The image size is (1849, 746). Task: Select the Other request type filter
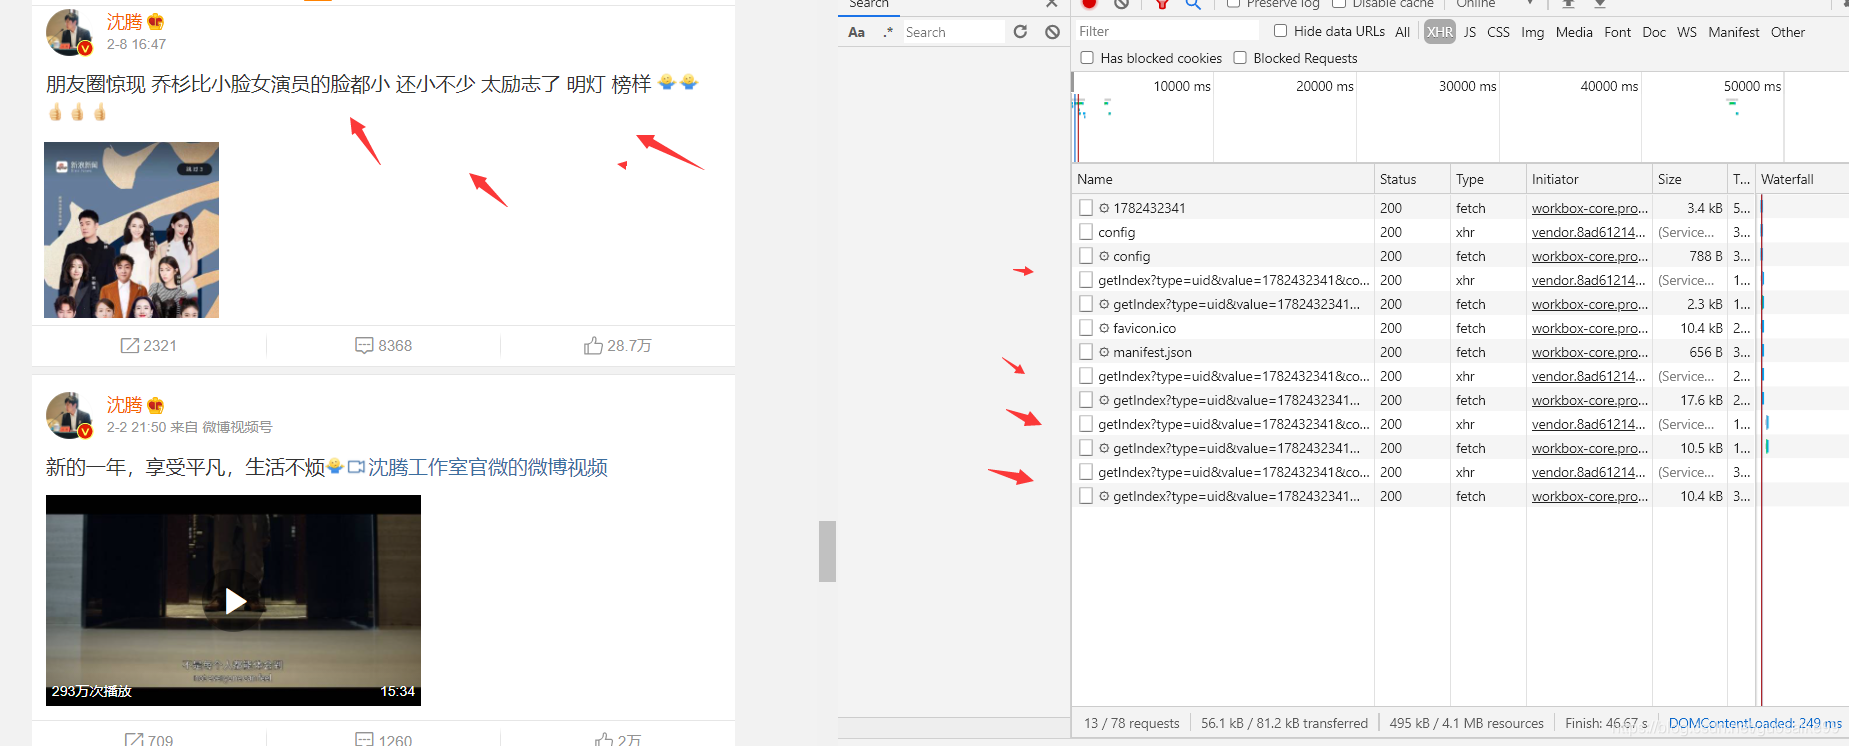tap(1788, 32)
